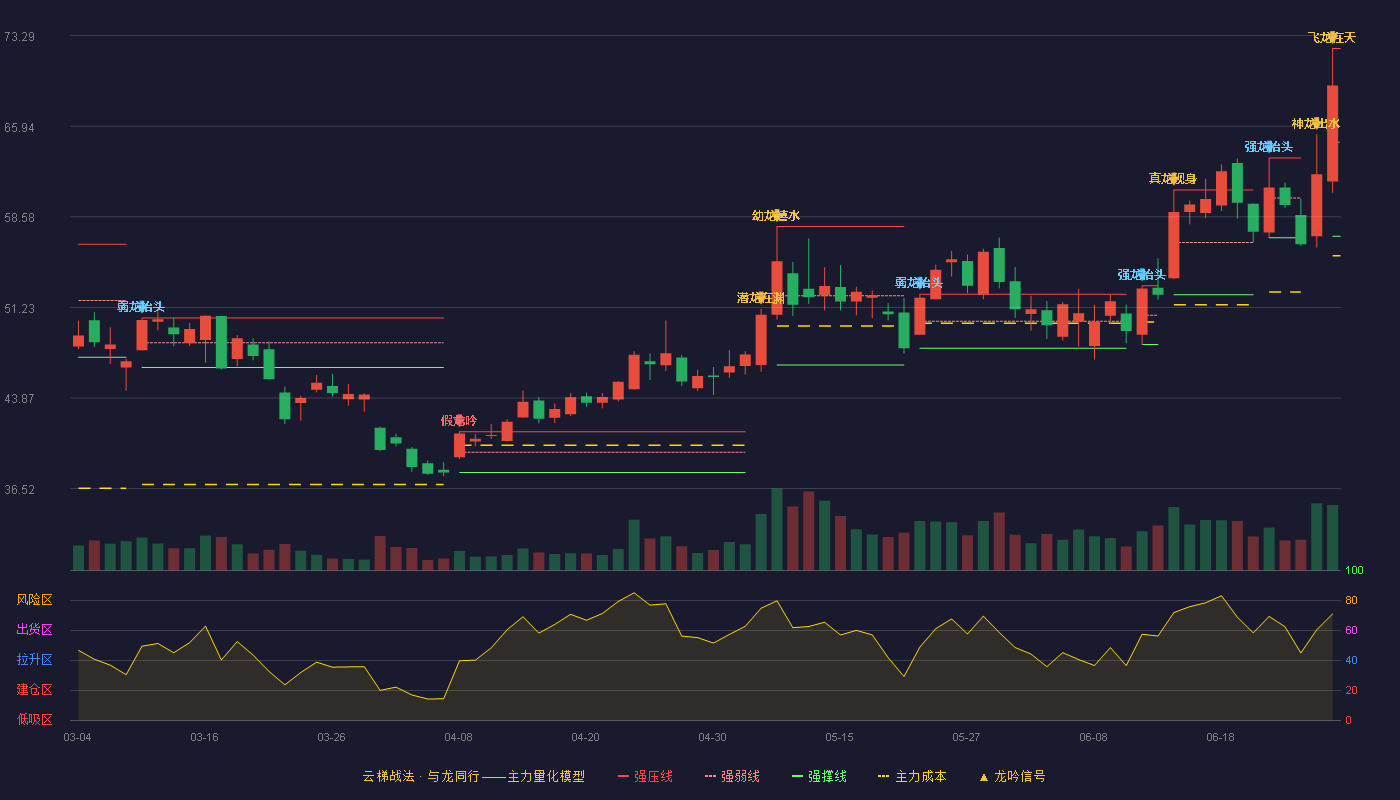Click the 出货区 zone label
The height and width of the screenshot is (800, 1400).
[x=34, y=630]
